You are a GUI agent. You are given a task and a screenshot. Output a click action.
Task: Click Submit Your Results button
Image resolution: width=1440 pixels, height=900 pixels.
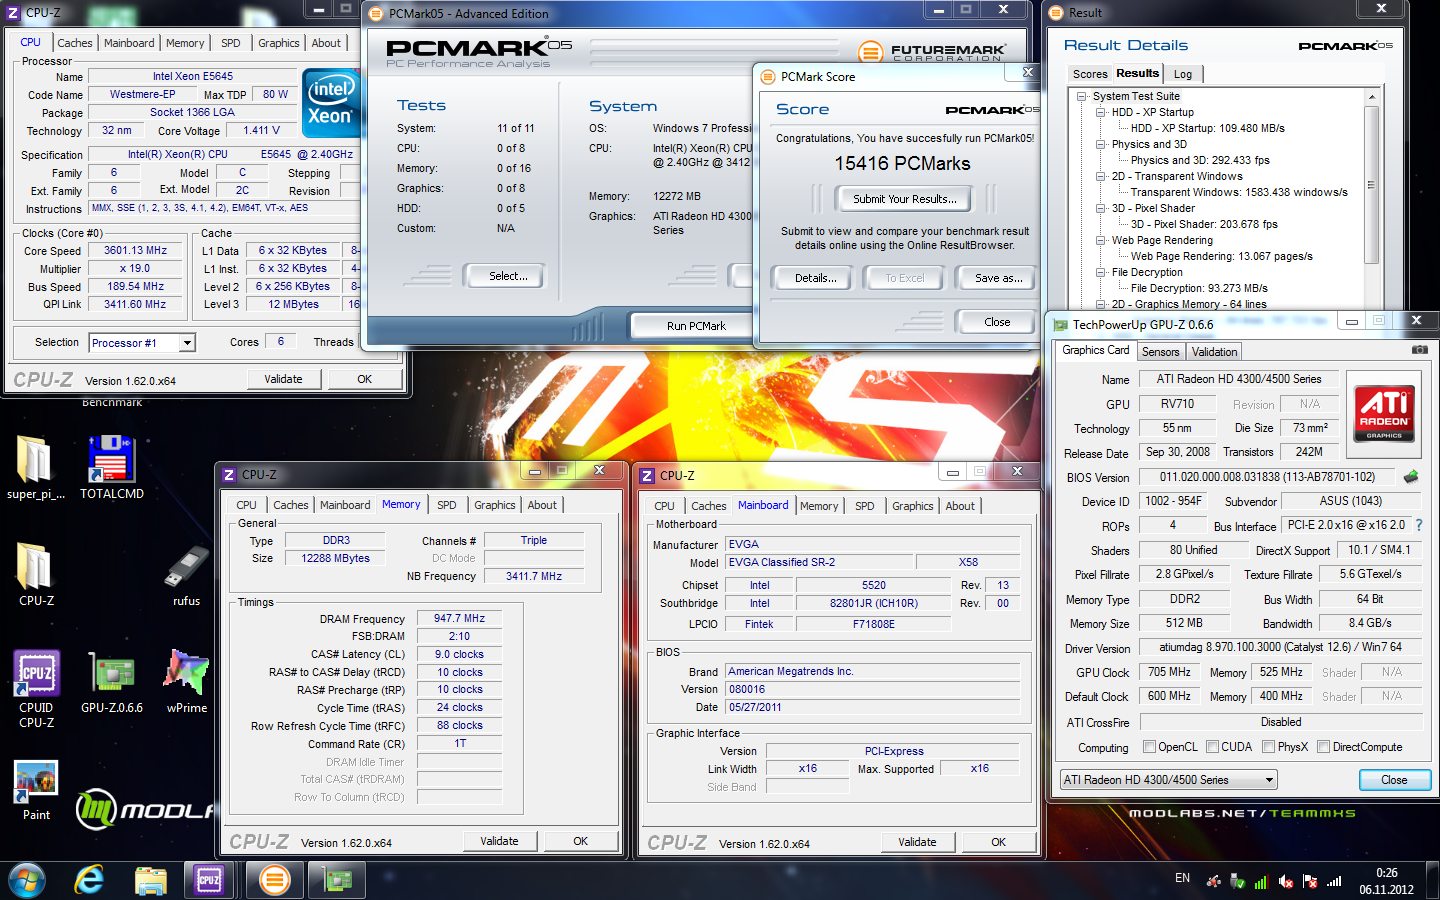click(904, 199)
